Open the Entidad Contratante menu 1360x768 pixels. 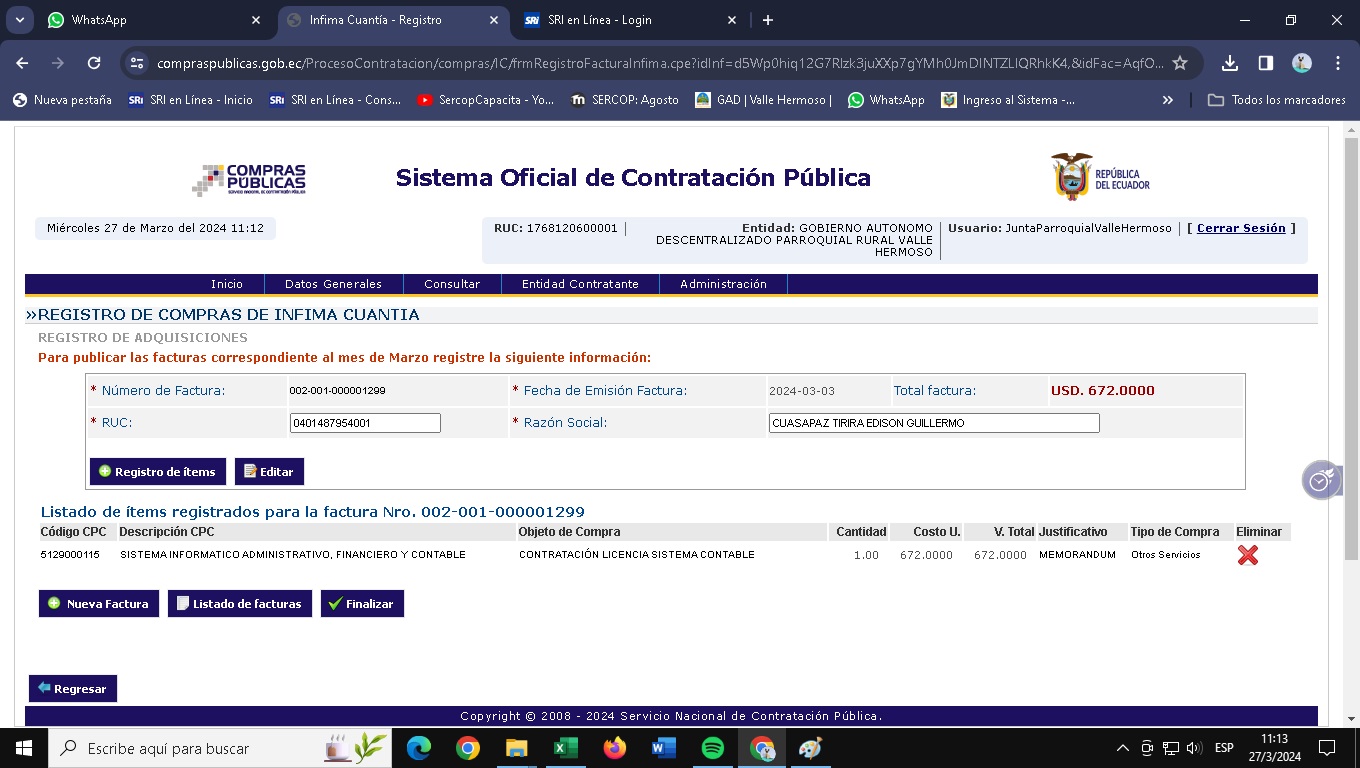pyautogui.click(x=580, y=284)
